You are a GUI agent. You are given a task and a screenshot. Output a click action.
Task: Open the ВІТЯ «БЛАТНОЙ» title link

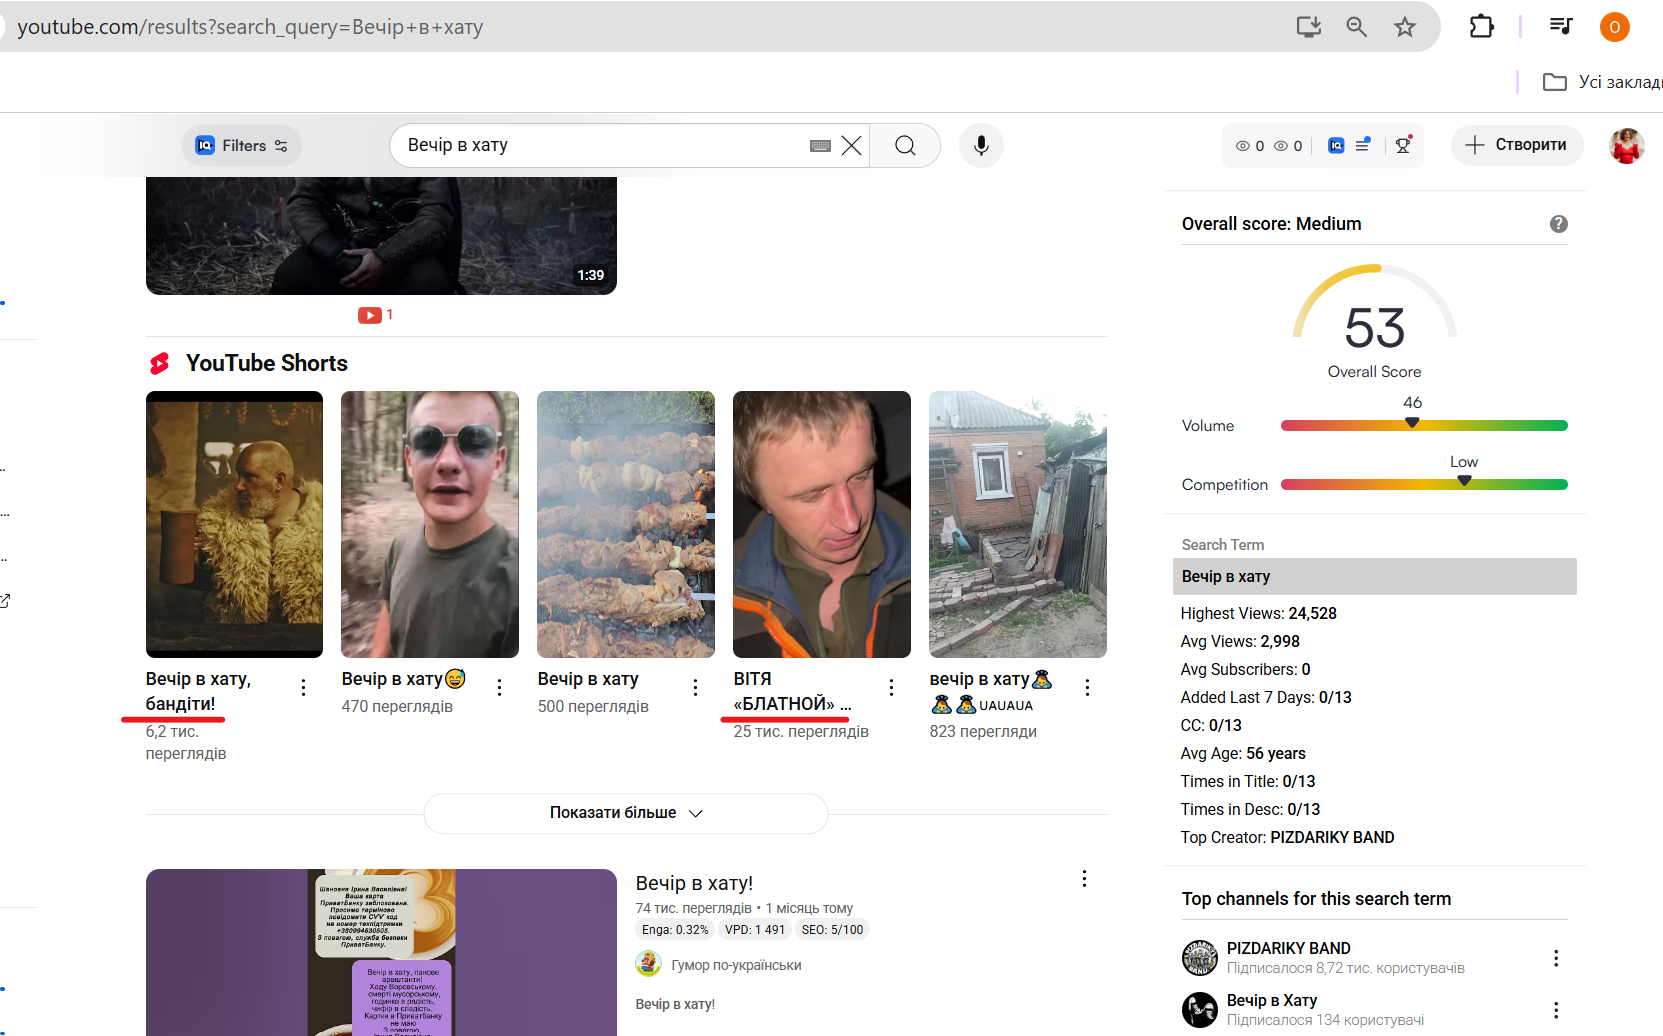(x=792, y=691)
